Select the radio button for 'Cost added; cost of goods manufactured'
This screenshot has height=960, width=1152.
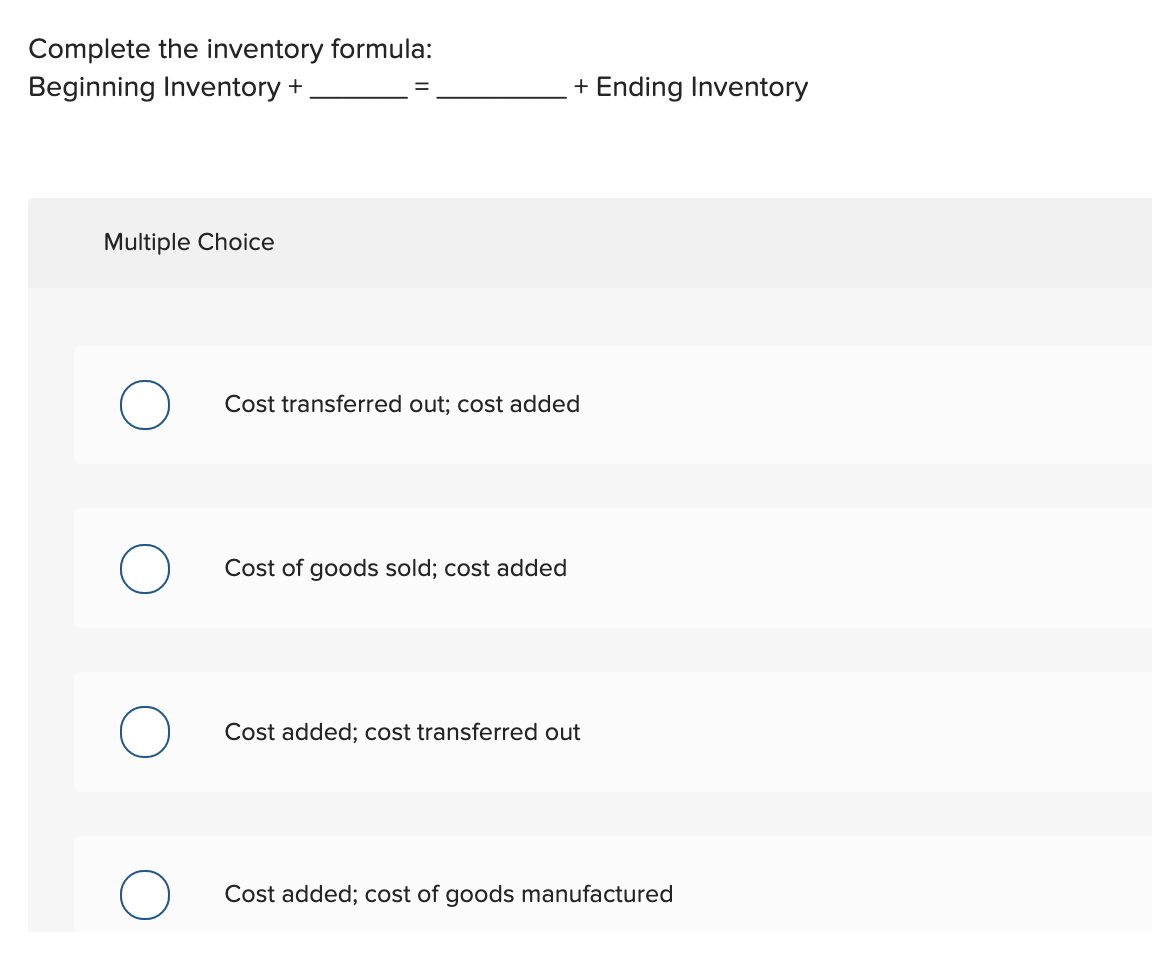point(144,894)
